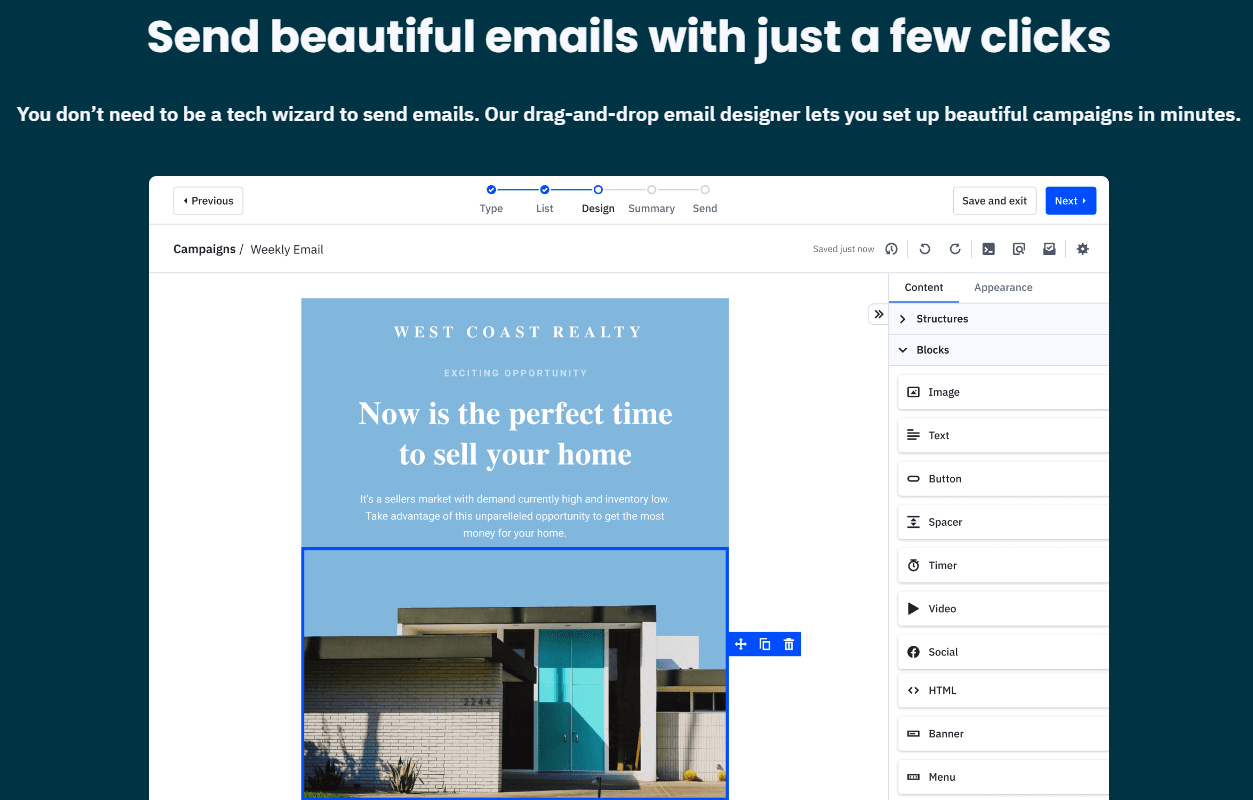Image resolution: width=1253 pixels, height=800 pixels.
Task: Click the Save and exit button
Action: (x=994, y=200)
